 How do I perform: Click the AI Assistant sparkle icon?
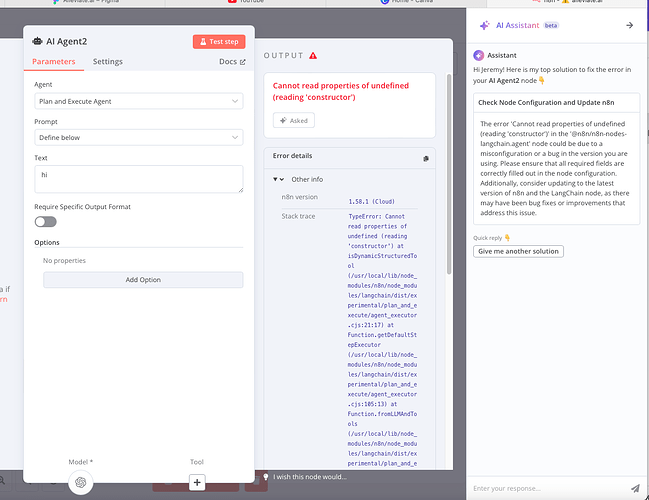(484, 25)
